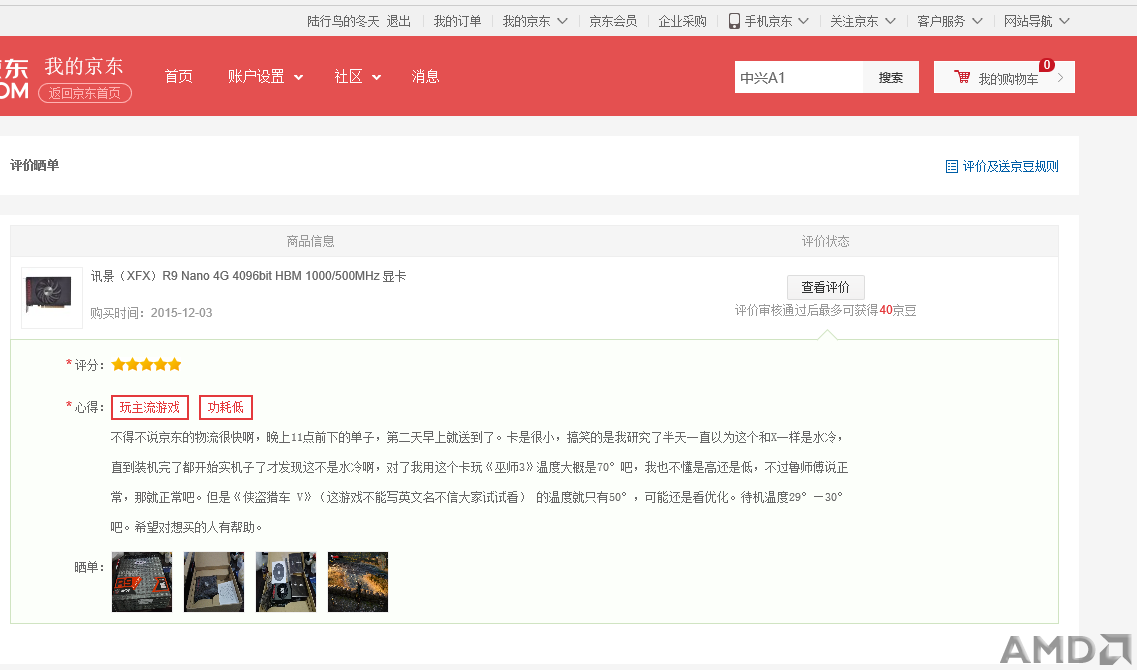Expand the 网站导航 dropdown
Viewport: 1137px width, 670px height.
click(1064, 21)
